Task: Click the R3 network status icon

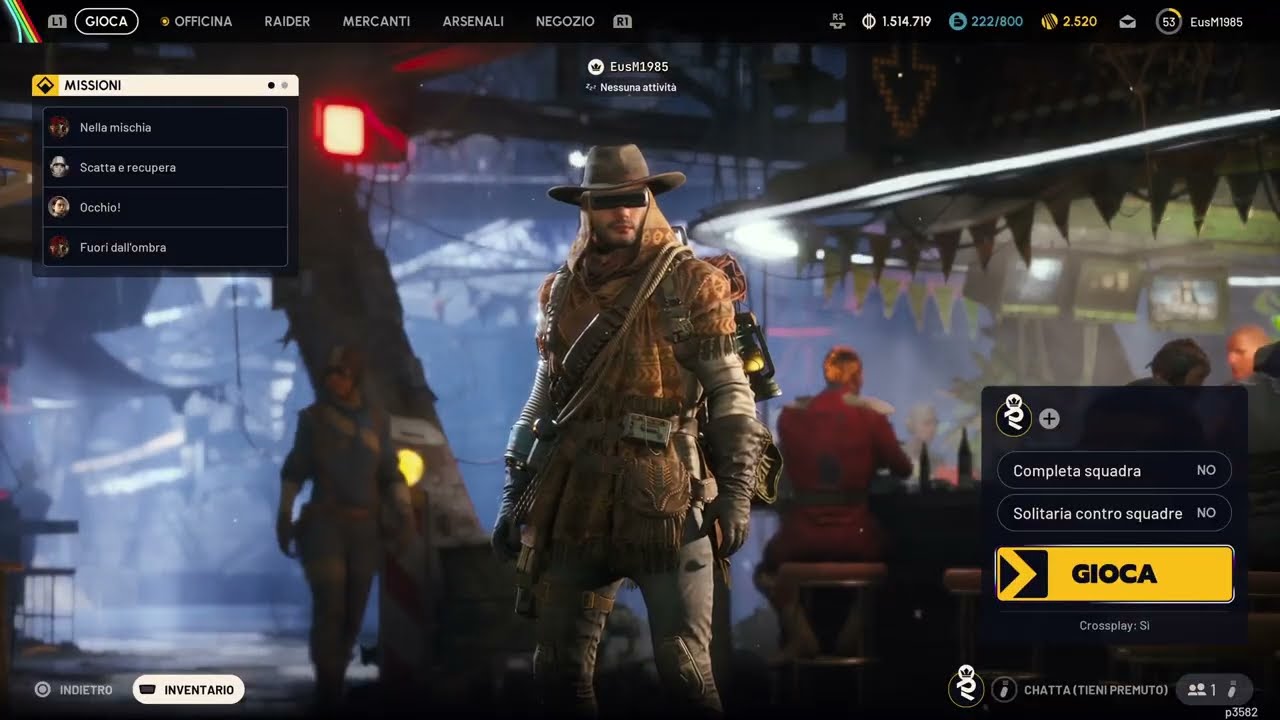Action: [838, 21]
